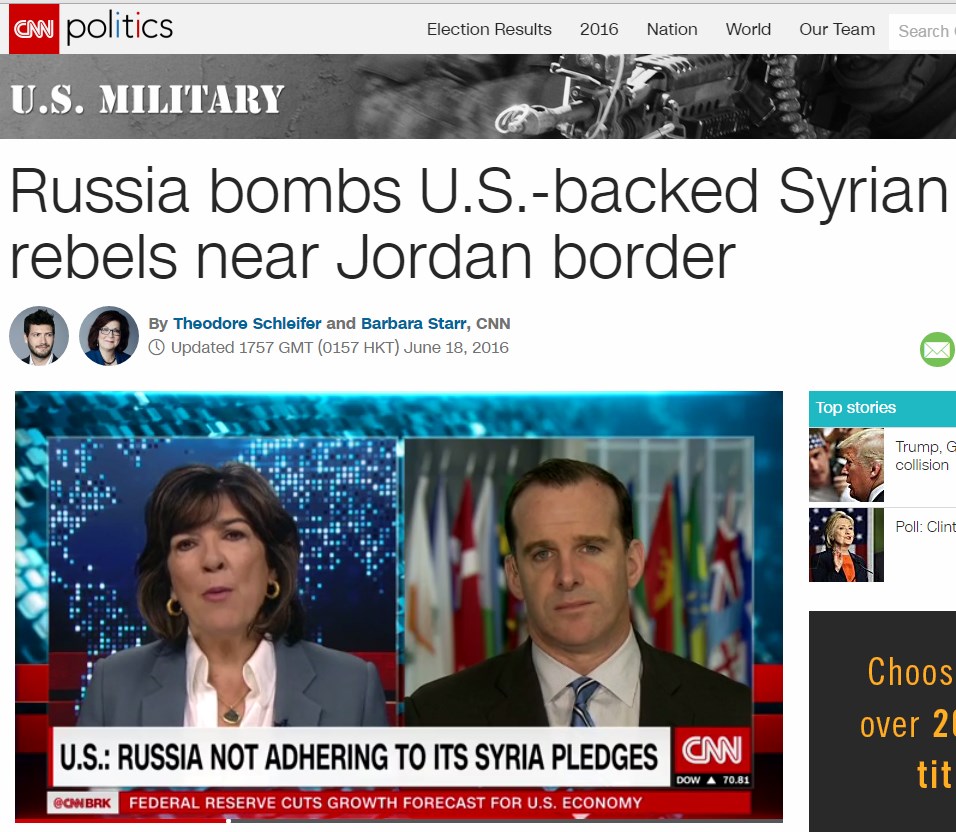This screenshot has width=956, height=832.
Task: Click the U.S. Military banner
Action: coord(478,96)
